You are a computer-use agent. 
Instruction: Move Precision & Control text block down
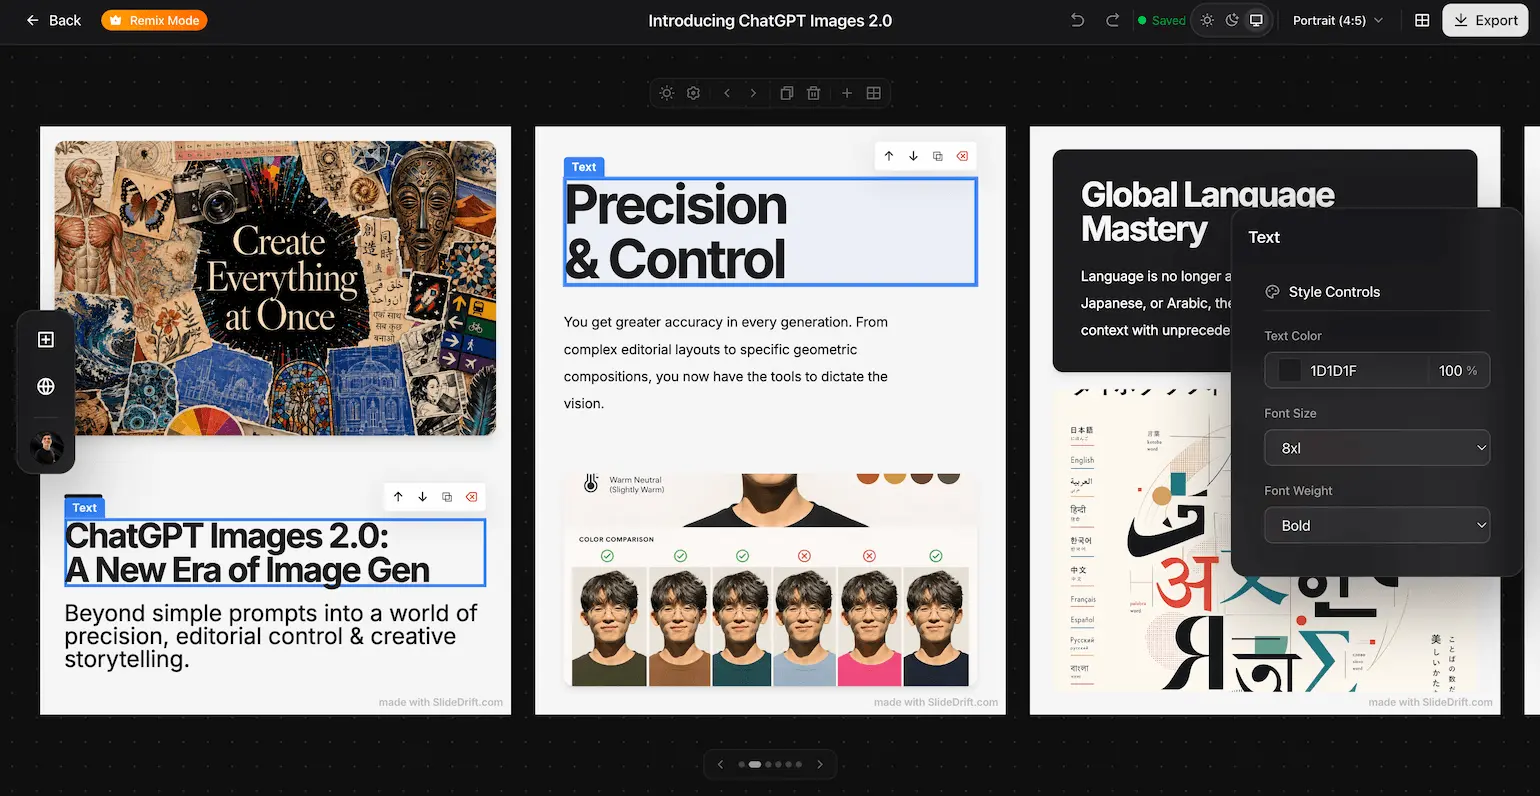tap(913, 156)
